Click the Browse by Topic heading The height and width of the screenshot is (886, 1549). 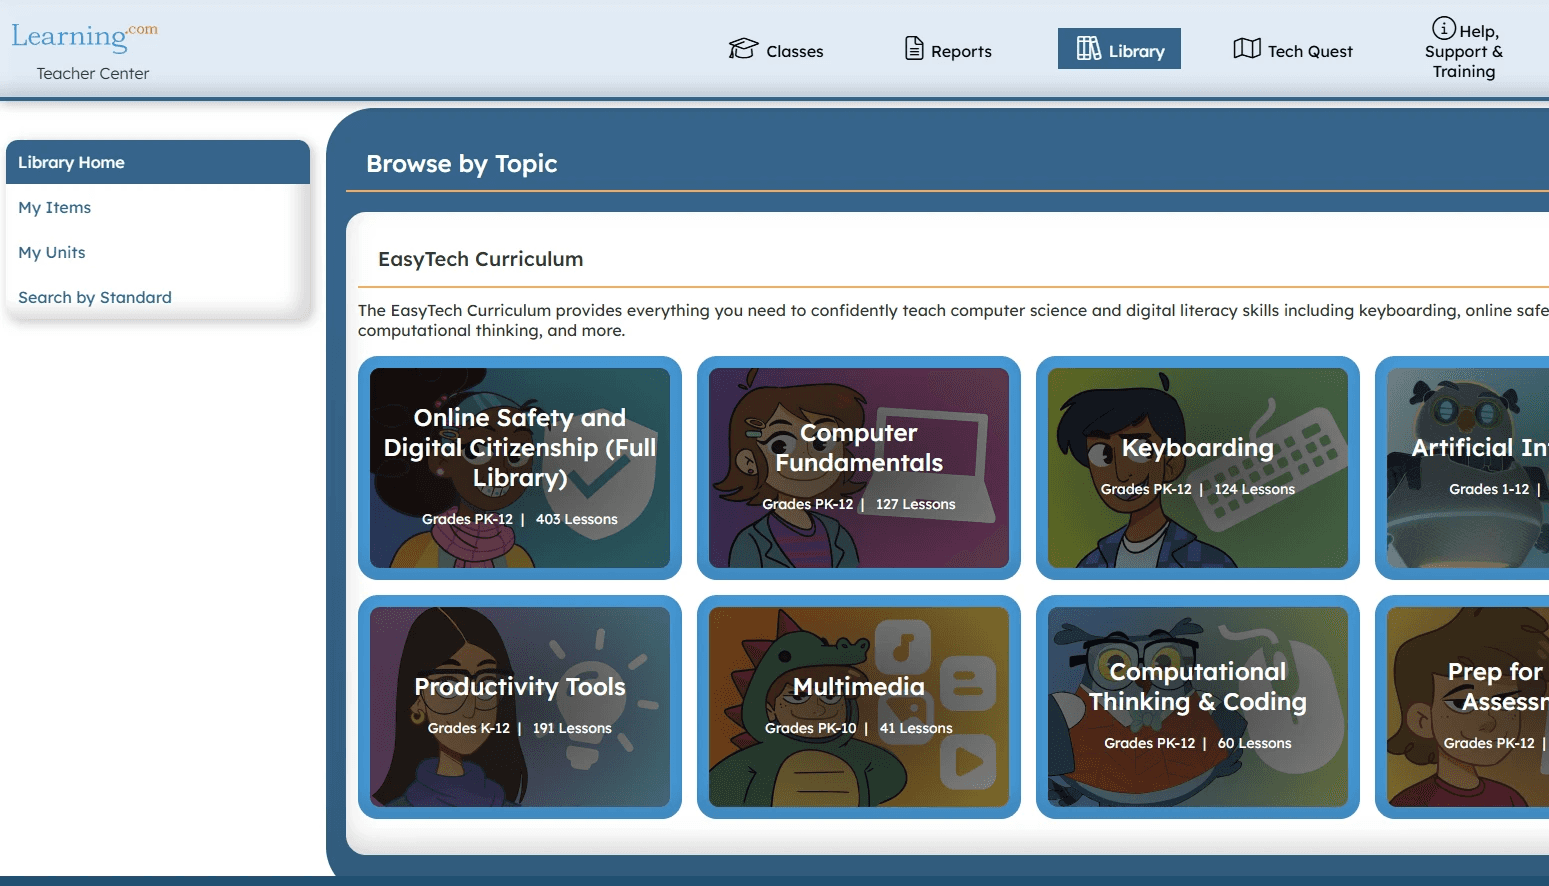coord(462,163)
